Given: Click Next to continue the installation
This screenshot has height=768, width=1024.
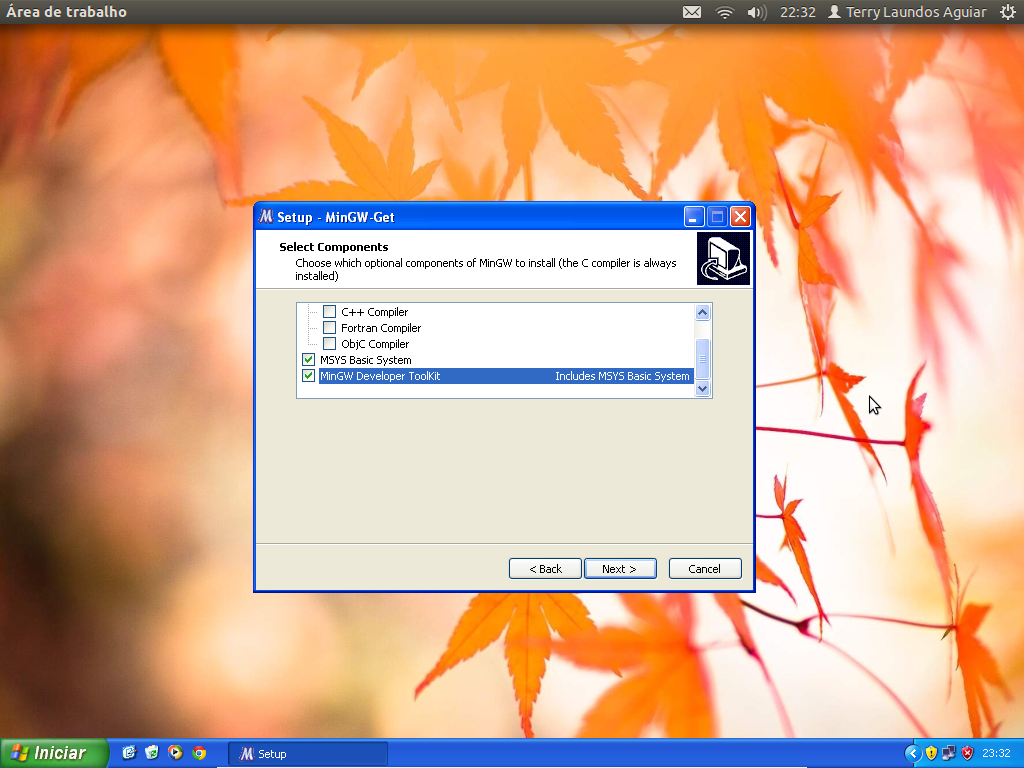Looking at the screenshot, I should (x=620, y=569).
